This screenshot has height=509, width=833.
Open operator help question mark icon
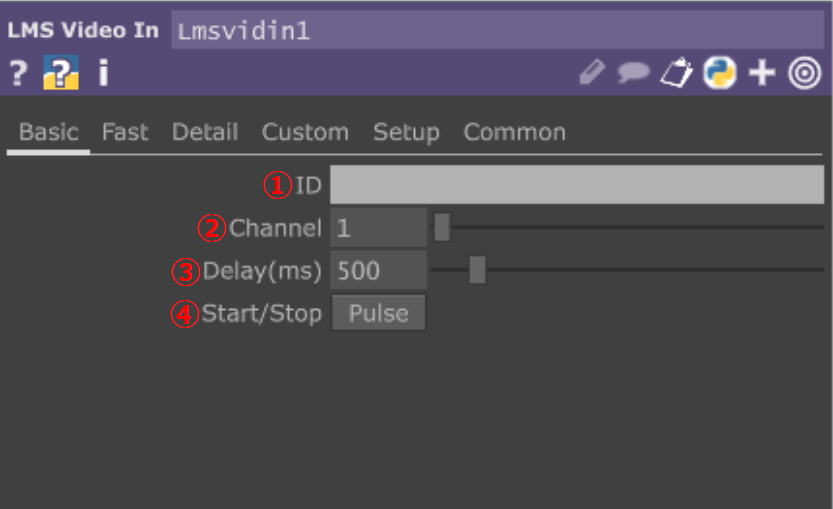pos(18,73)
